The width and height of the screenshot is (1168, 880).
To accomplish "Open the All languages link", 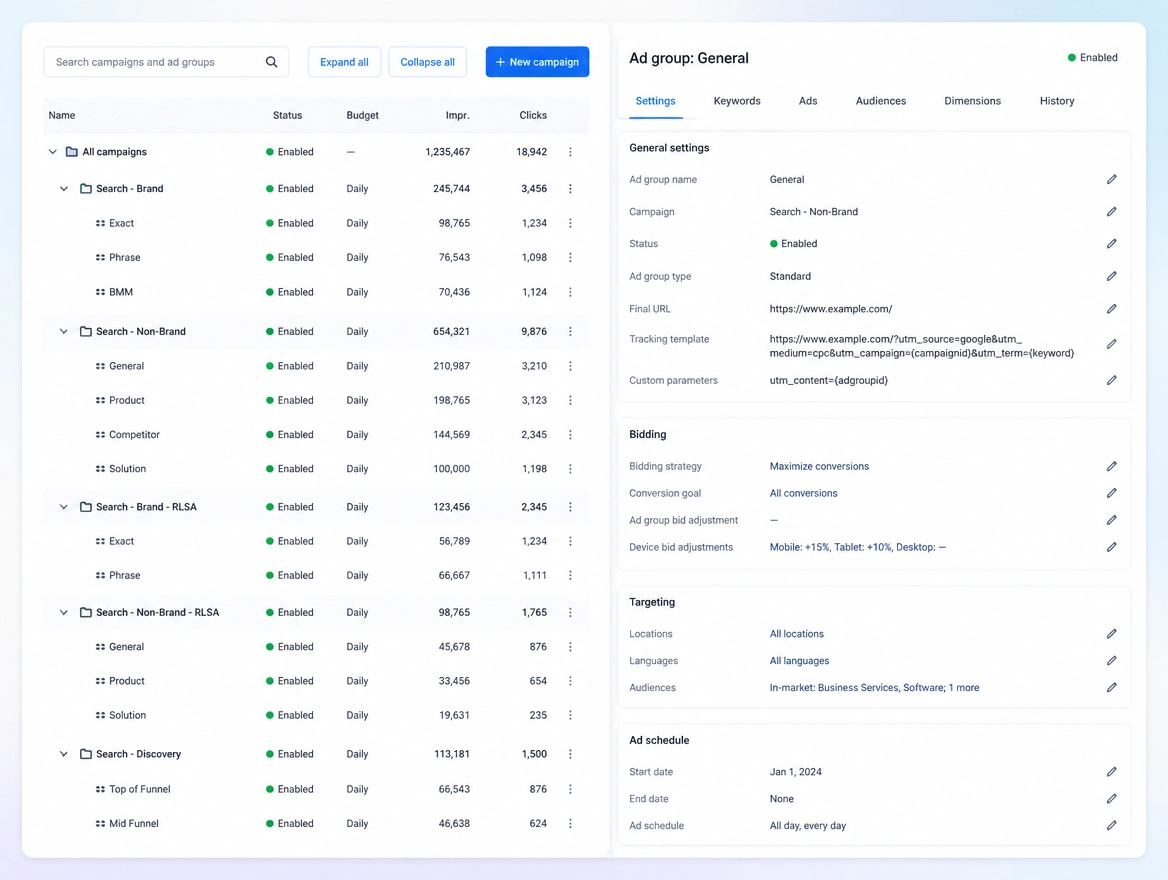I will pos(799,661).
